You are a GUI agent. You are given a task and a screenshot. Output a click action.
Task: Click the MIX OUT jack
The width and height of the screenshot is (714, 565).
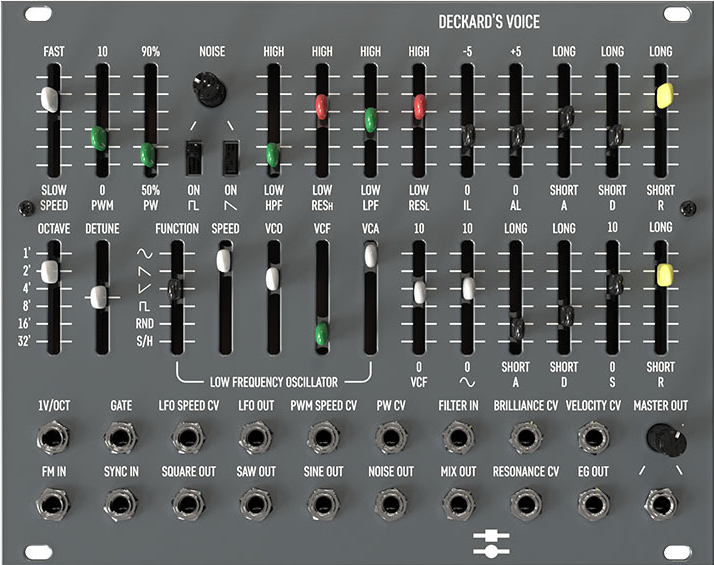[x=458, y=504]
